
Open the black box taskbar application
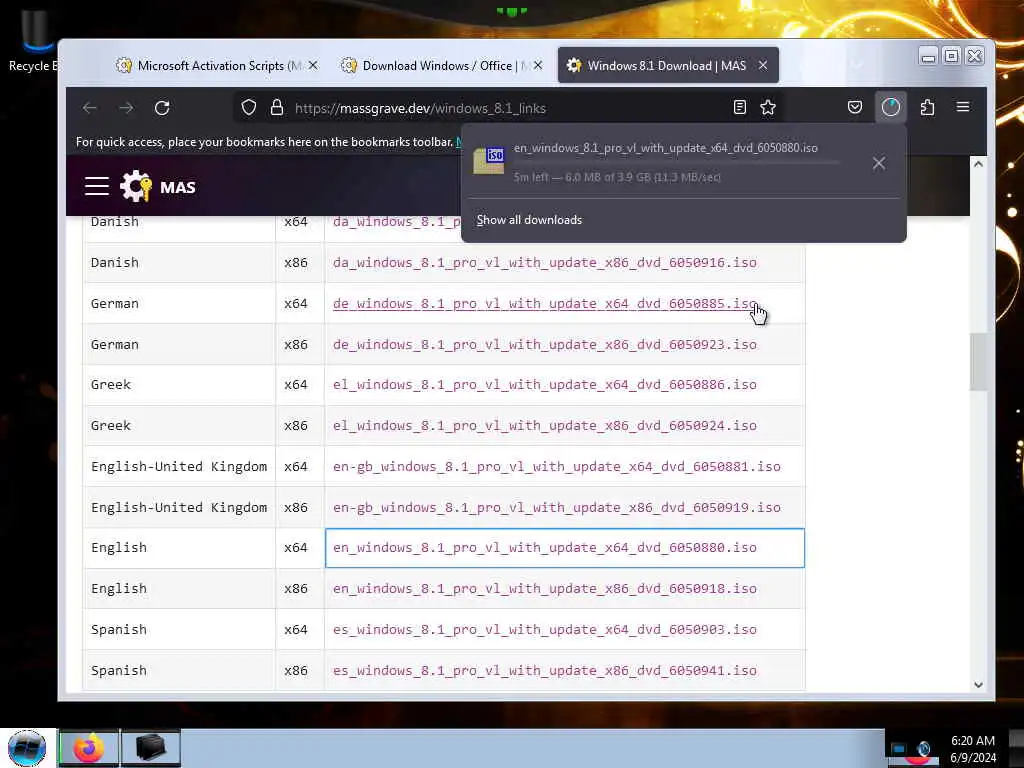(x=150, y=748)
